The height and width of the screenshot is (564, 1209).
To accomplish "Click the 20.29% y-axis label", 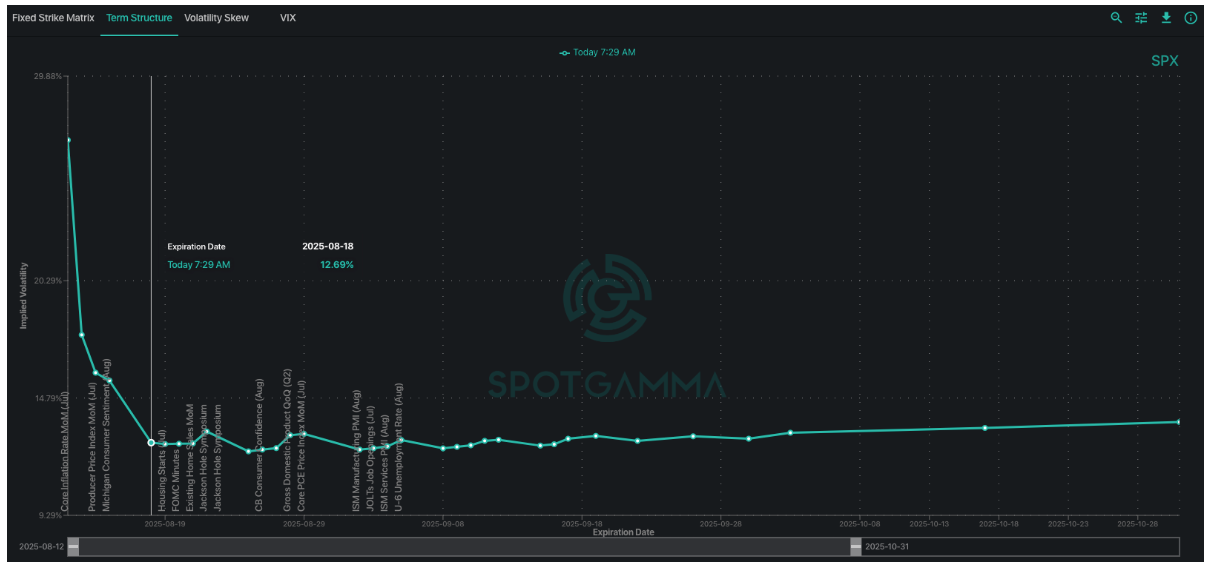I will [47, 281].
